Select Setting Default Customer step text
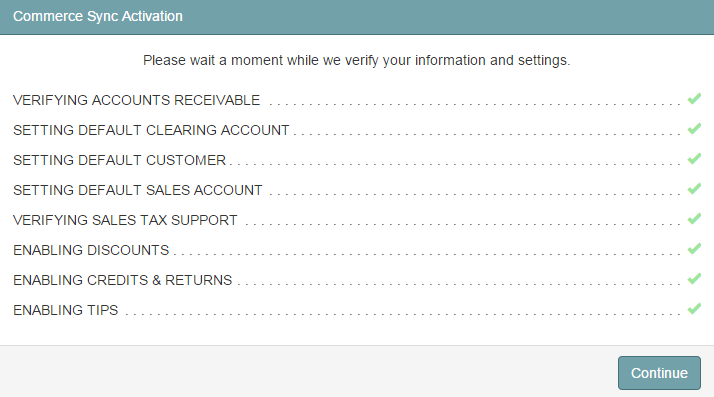This screenshot has height=397, width=714. pyautogui.click(x=119, y=160)
